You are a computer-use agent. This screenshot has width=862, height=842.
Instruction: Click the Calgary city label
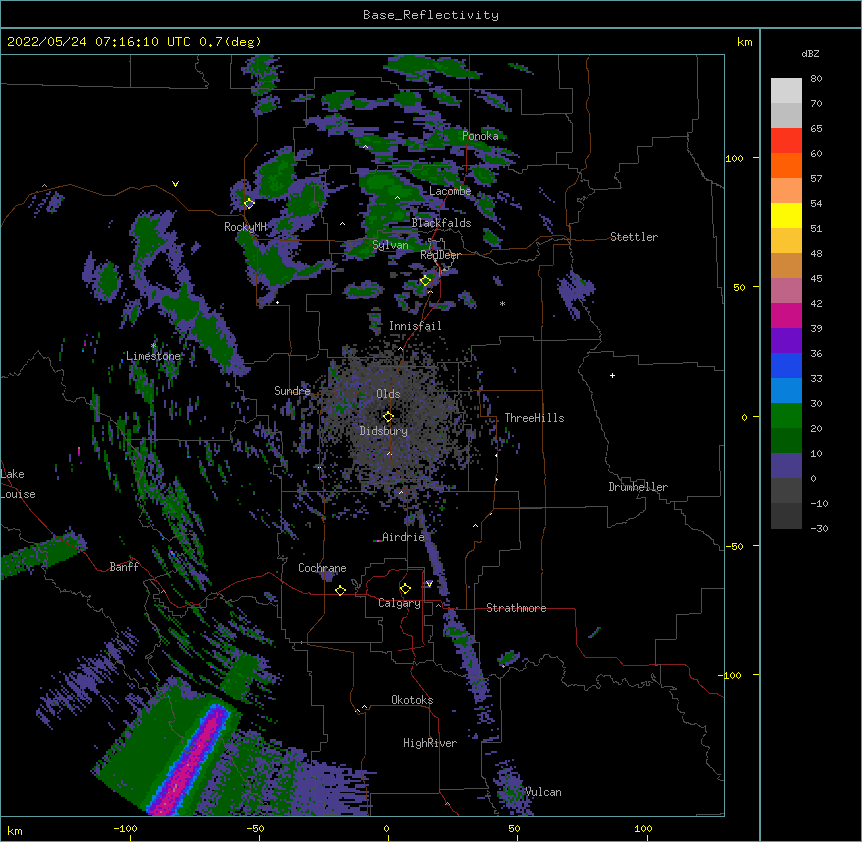point(399,603)
